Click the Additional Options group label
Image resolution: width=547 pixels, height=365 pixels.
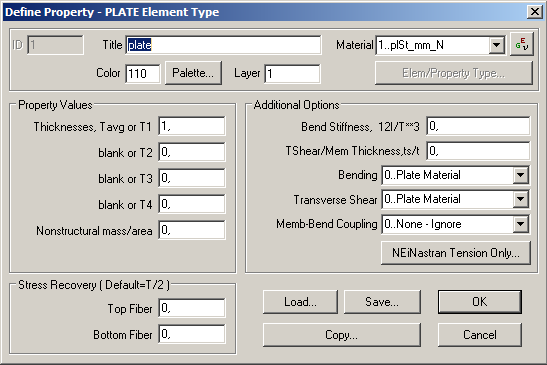[x=297, y=105]
